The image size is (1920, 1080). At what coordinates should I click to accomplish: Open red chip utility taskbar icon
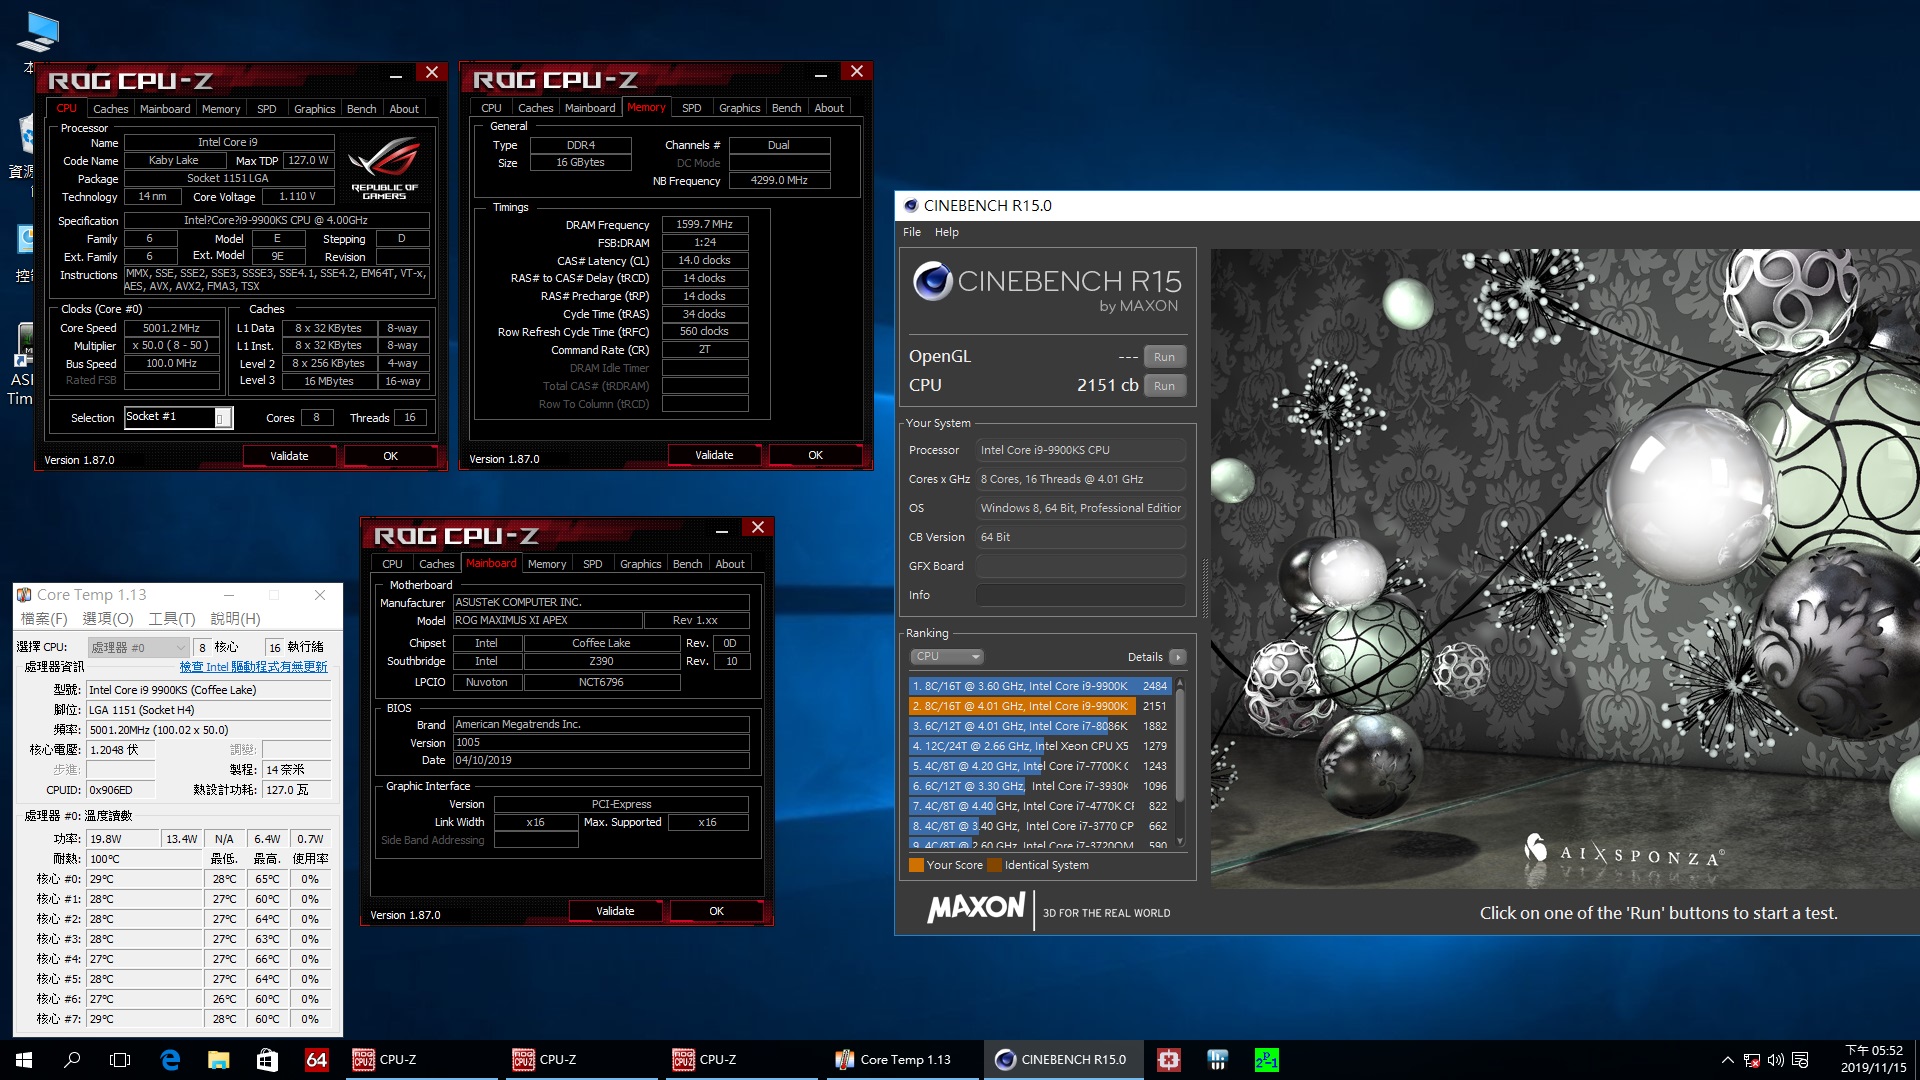click(1168, 1059)
